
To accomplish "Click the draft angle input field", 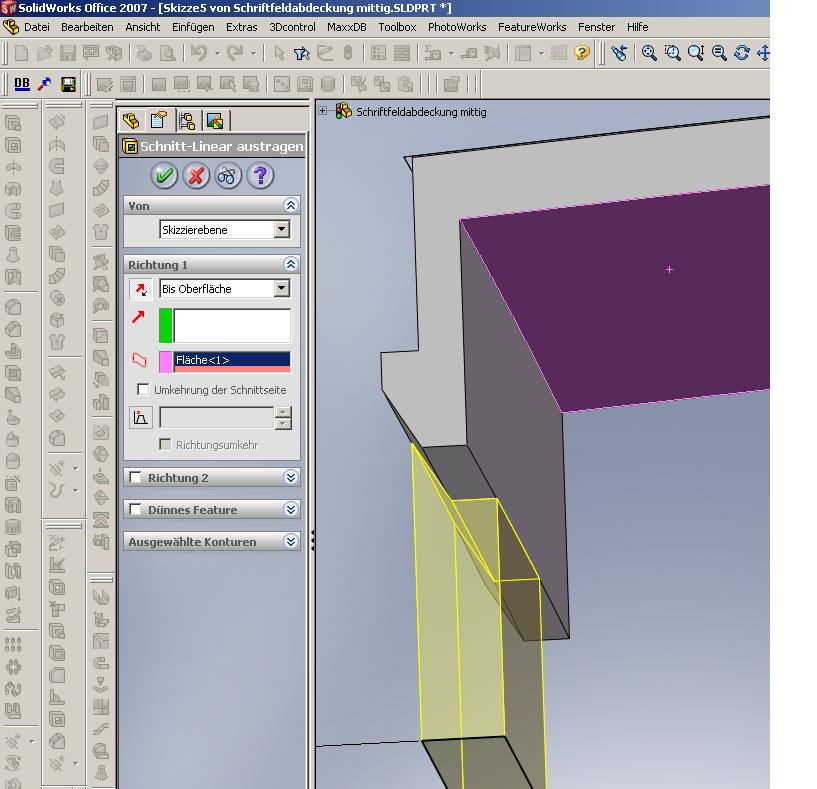I will 216,417.
